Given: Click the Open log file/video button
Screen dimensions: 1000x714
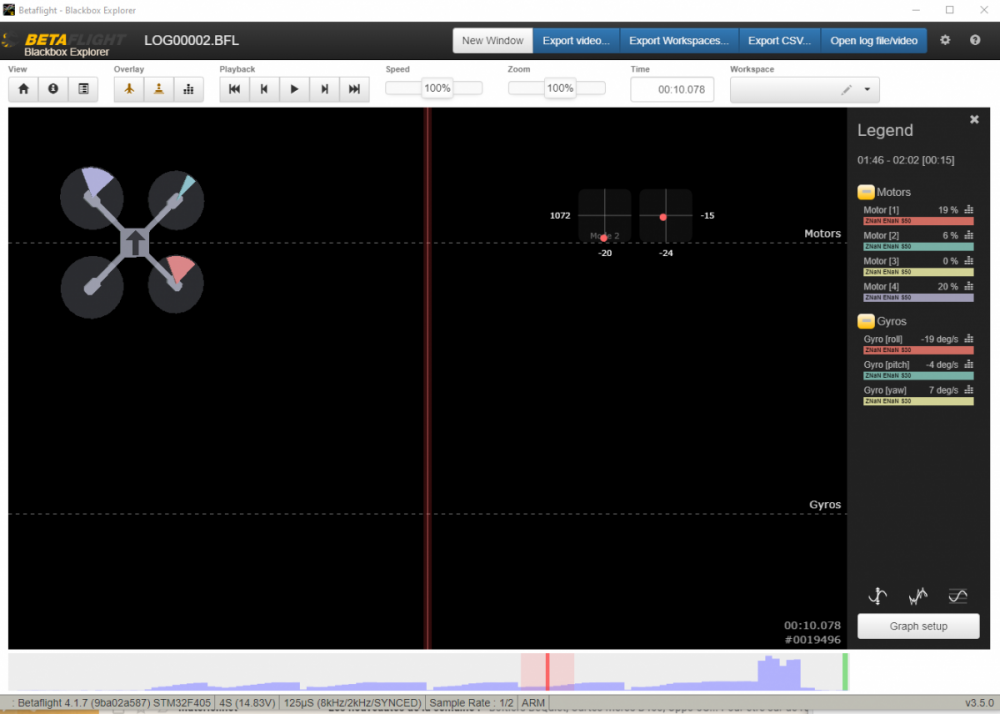Looking at the screenshot, I should tap(873, 41).
